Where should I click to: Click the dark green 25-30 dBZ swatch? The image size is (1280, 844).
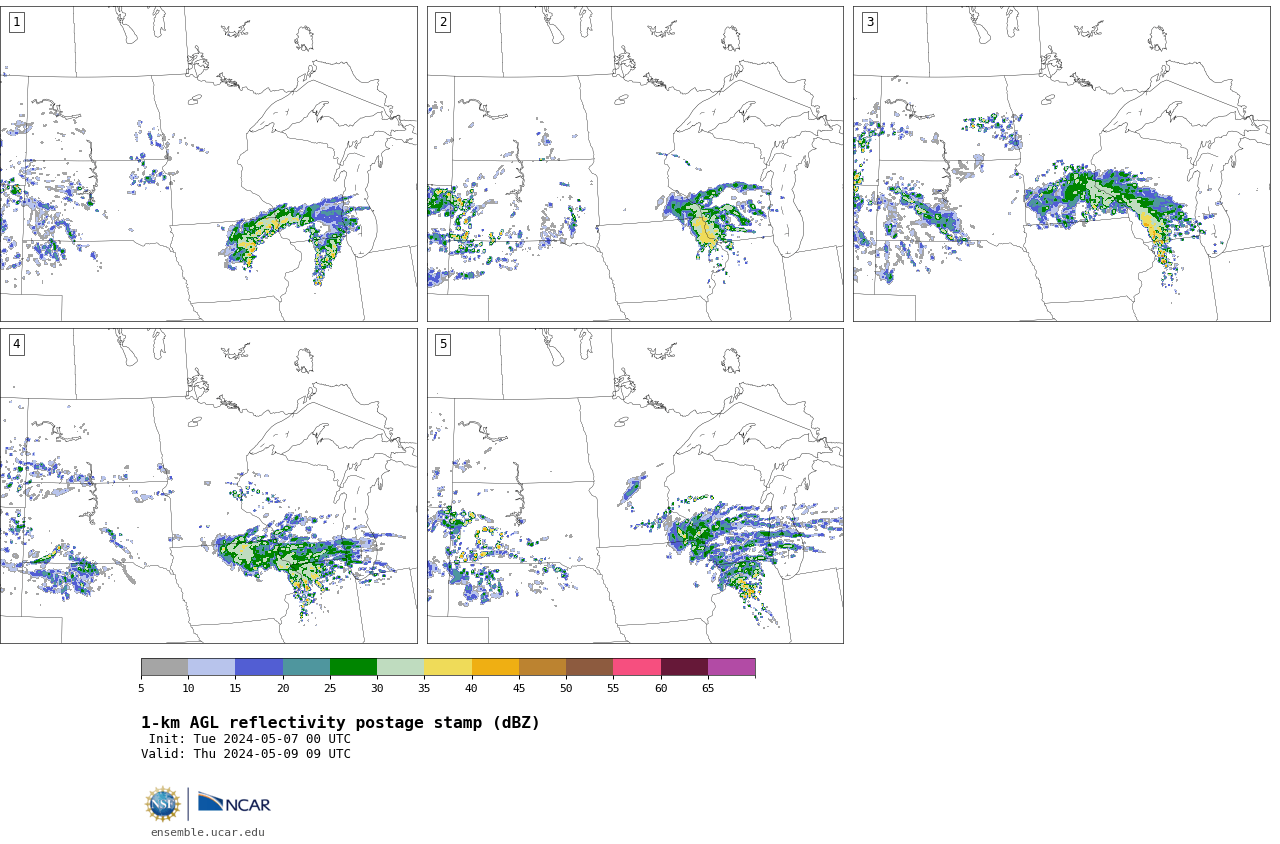click(x=353, y=667)
